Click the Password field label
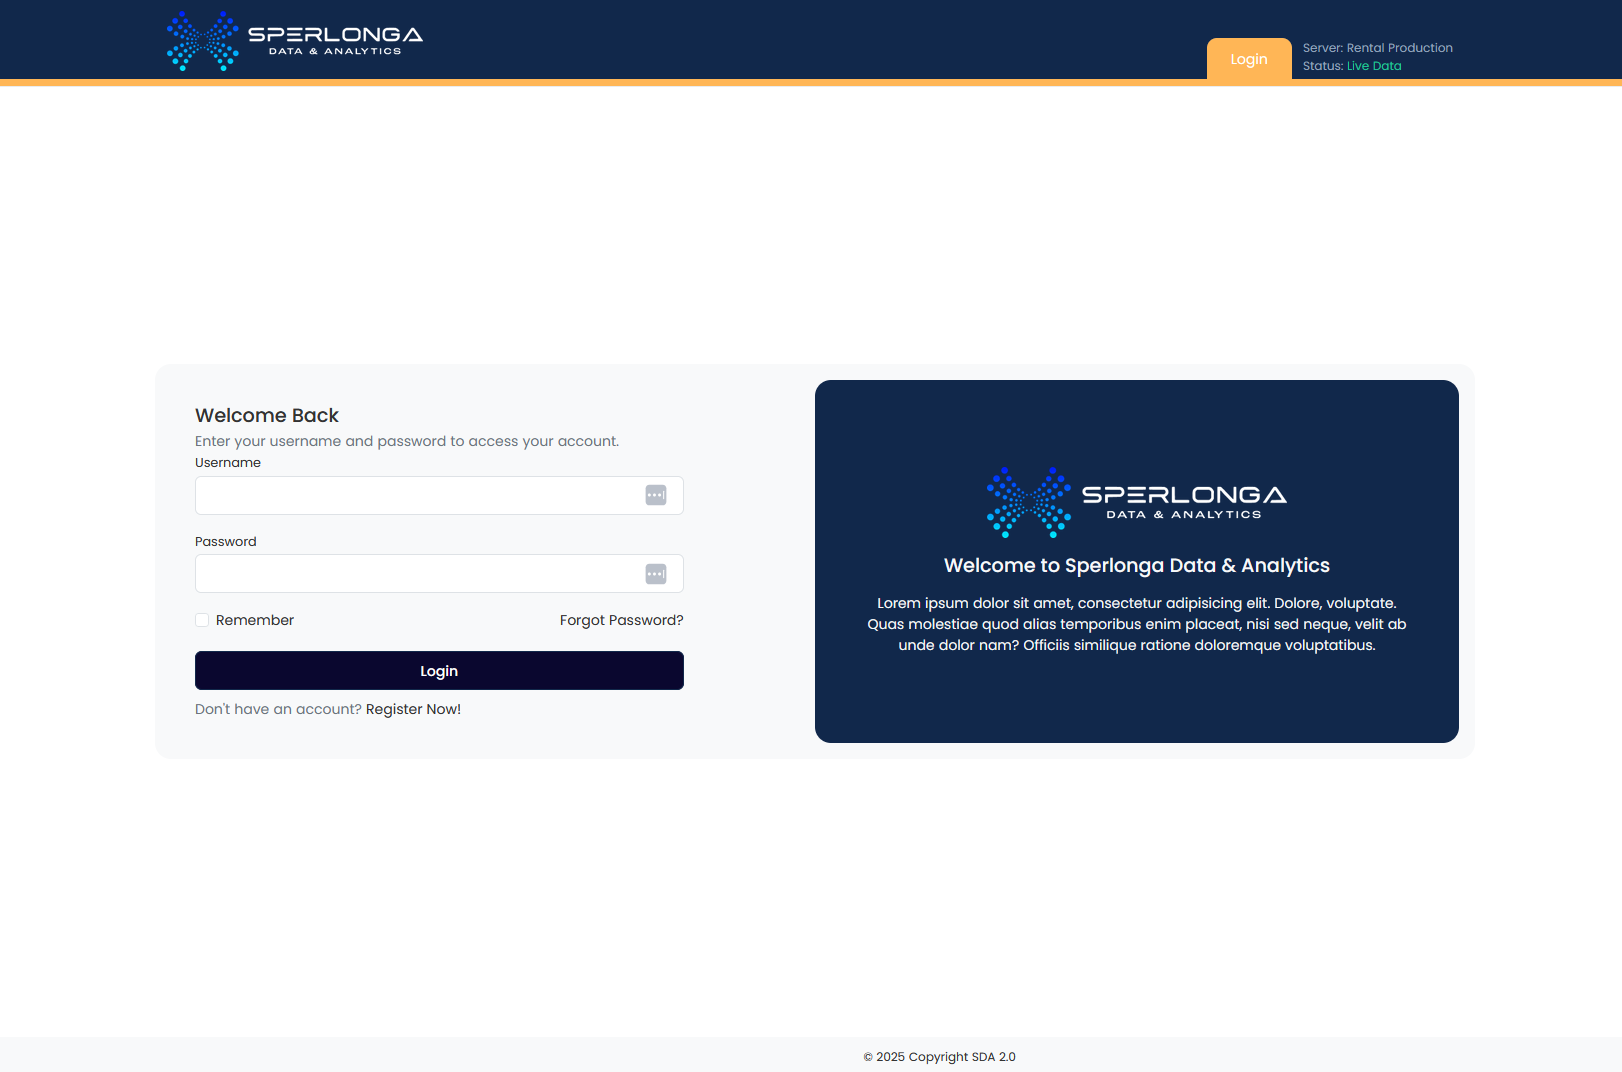Viewport: 1622px width, 1072px height. [x=226, y=541]
